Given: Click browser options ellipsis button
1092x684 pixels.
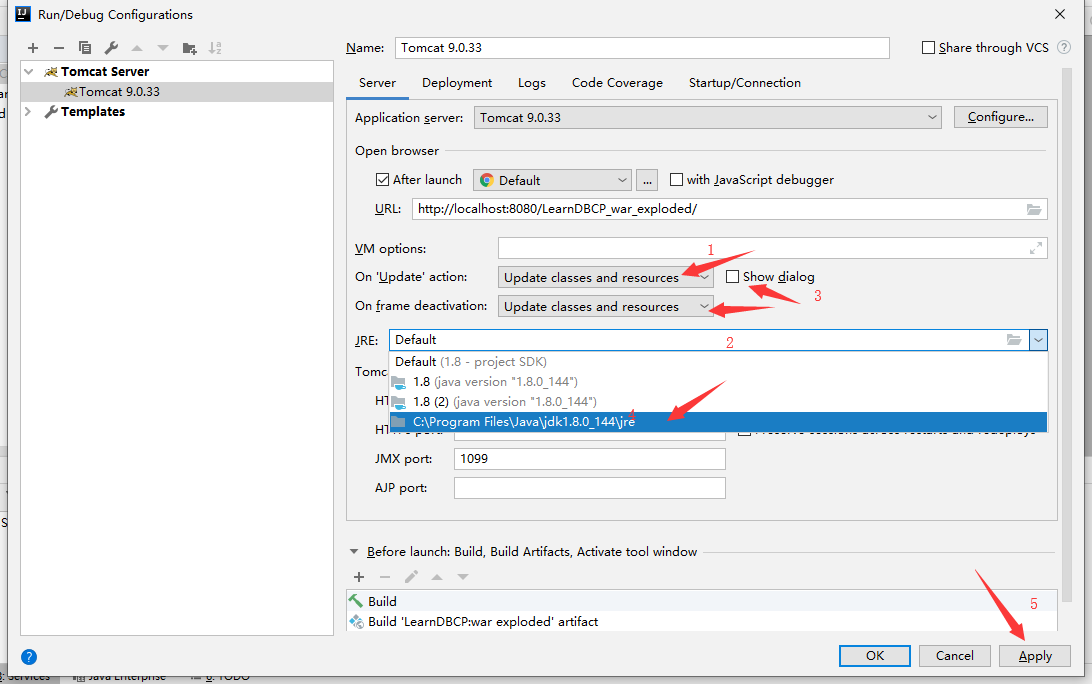Looking at the screenshot, I should [647, 180].
